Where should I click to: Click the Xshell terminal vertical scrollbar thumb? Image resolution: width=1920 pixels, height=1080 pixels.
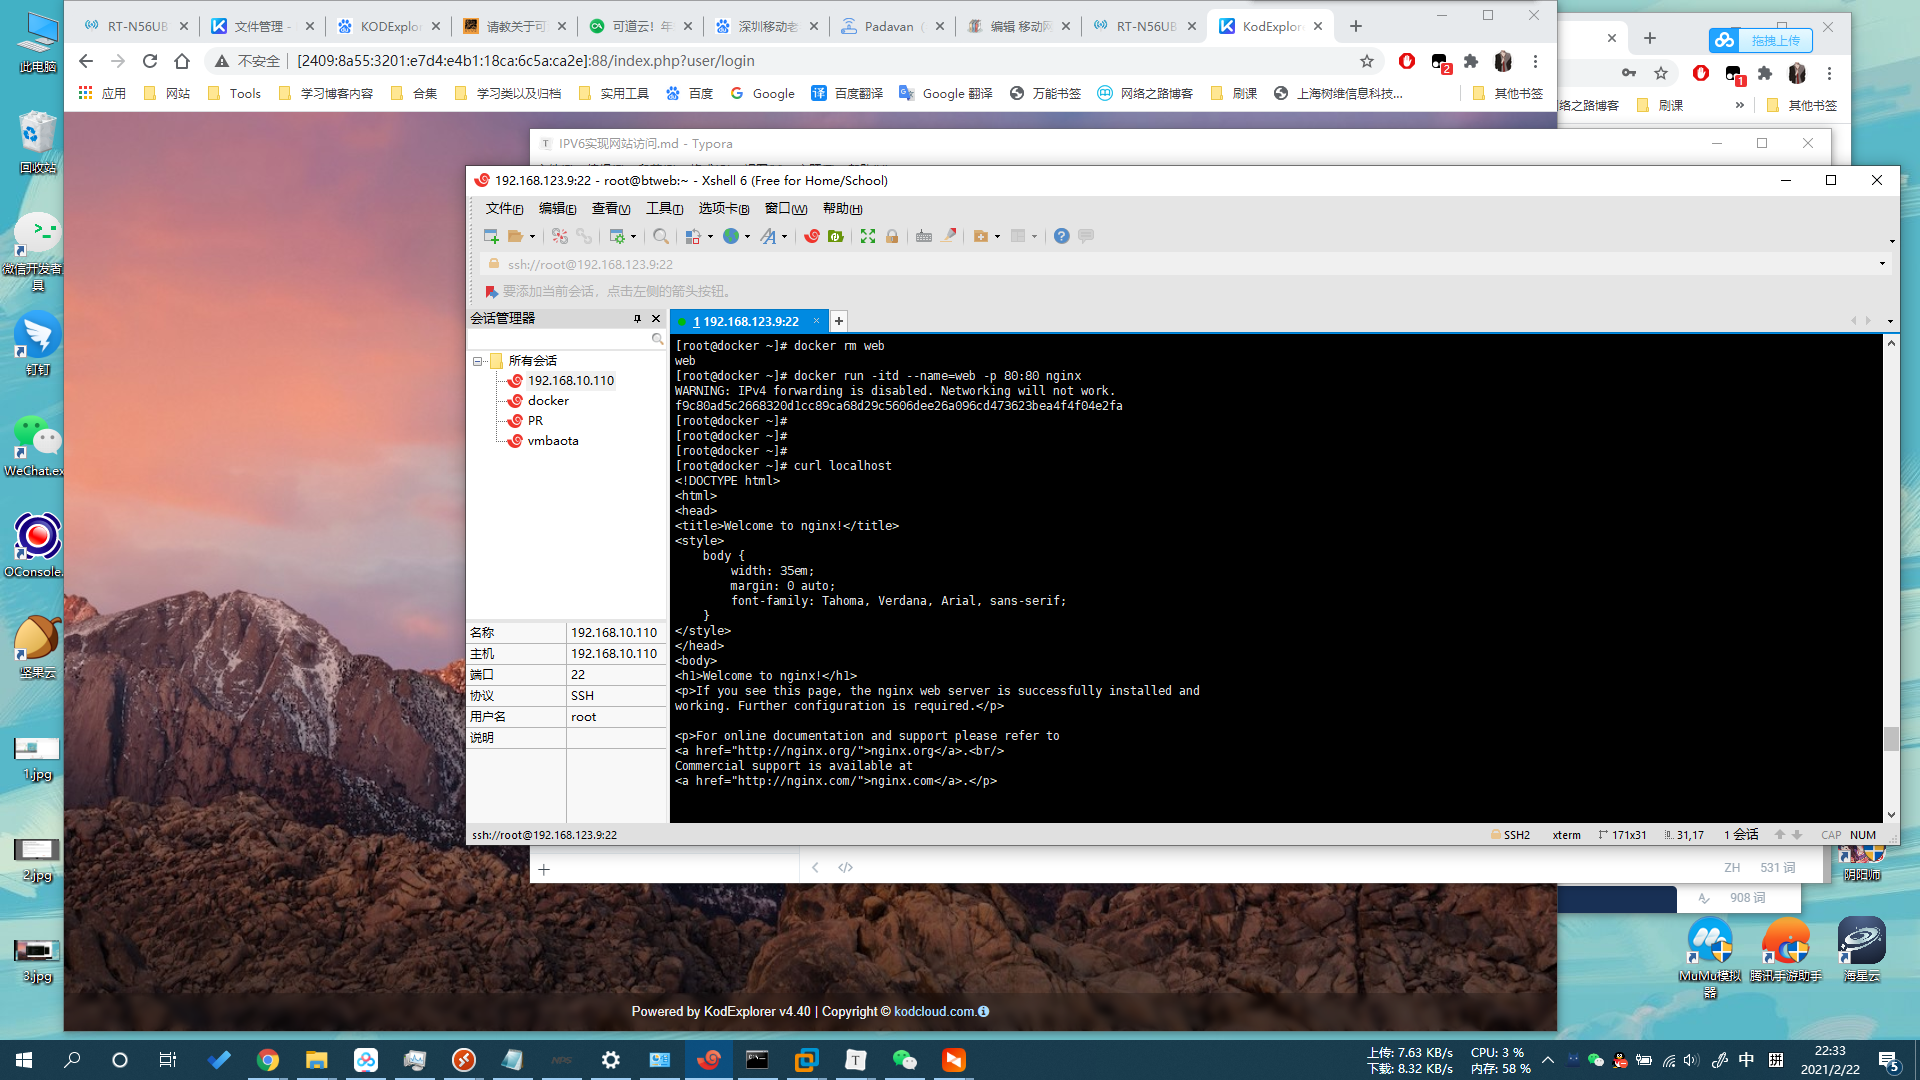click(x=1891, y=739)
